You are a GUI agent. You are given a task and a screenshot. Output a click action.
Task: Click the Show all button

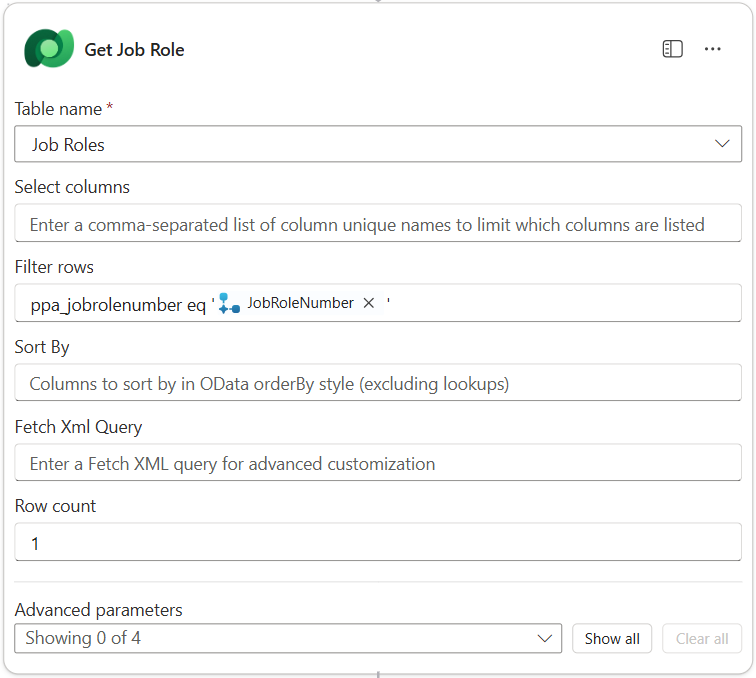tap(612, 639)
